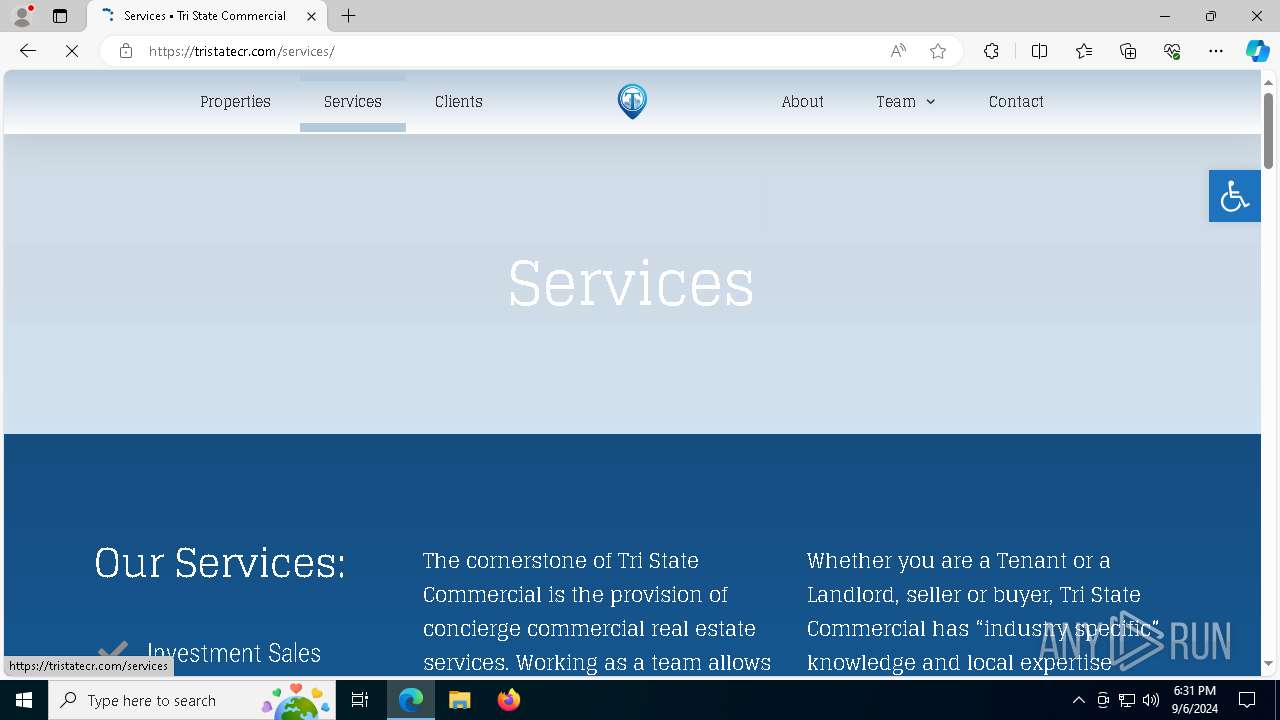Open File Explorer from taskbar

[460, 700]
